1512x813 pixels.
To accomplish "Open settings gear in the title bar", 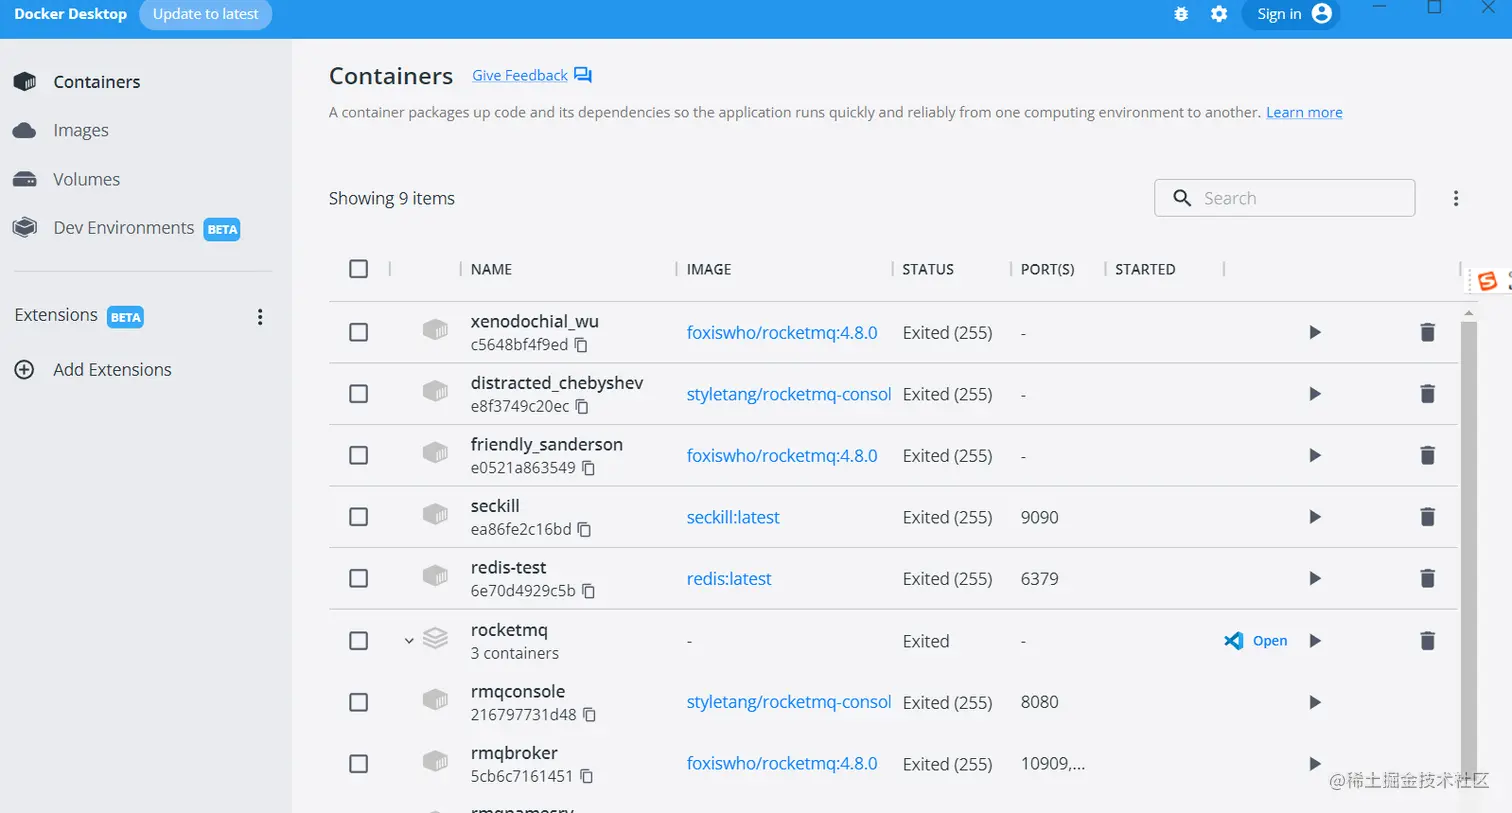I will (1219, 14).
